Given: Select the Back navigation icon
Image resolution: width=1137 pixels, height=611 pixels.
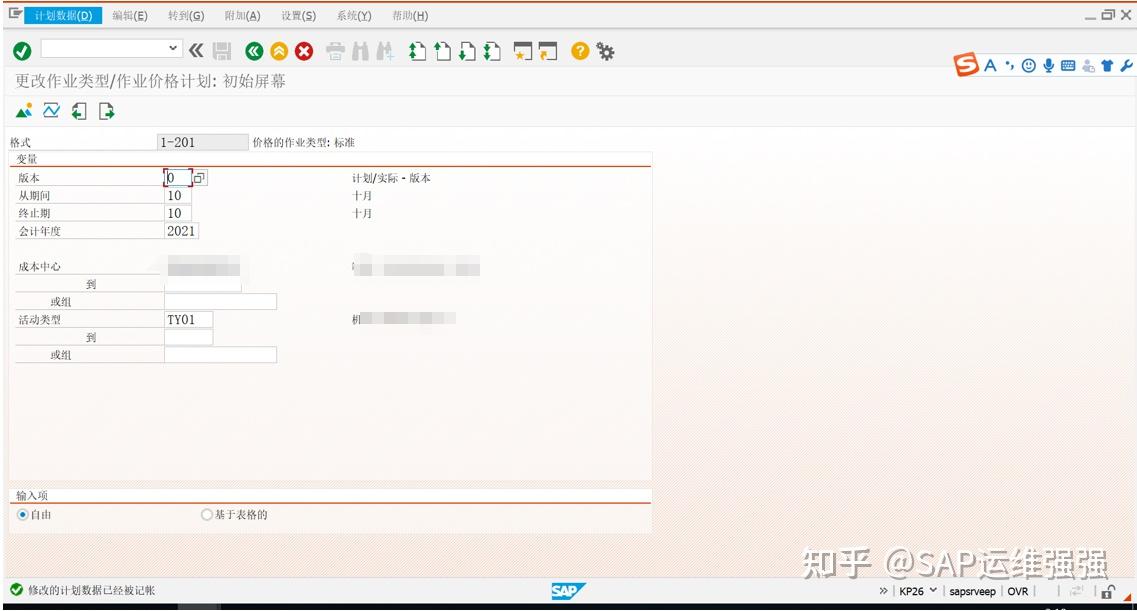Looking at the screenshot, I should (253, 50).
